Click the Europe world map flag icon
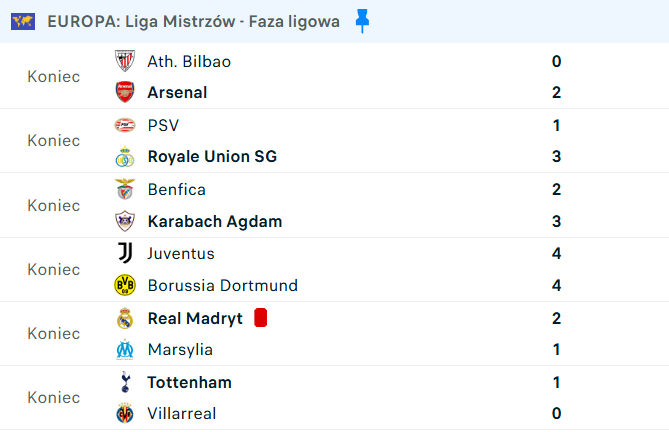The height and width of the screenshot is (432, 669). click(x=23, y=21)
